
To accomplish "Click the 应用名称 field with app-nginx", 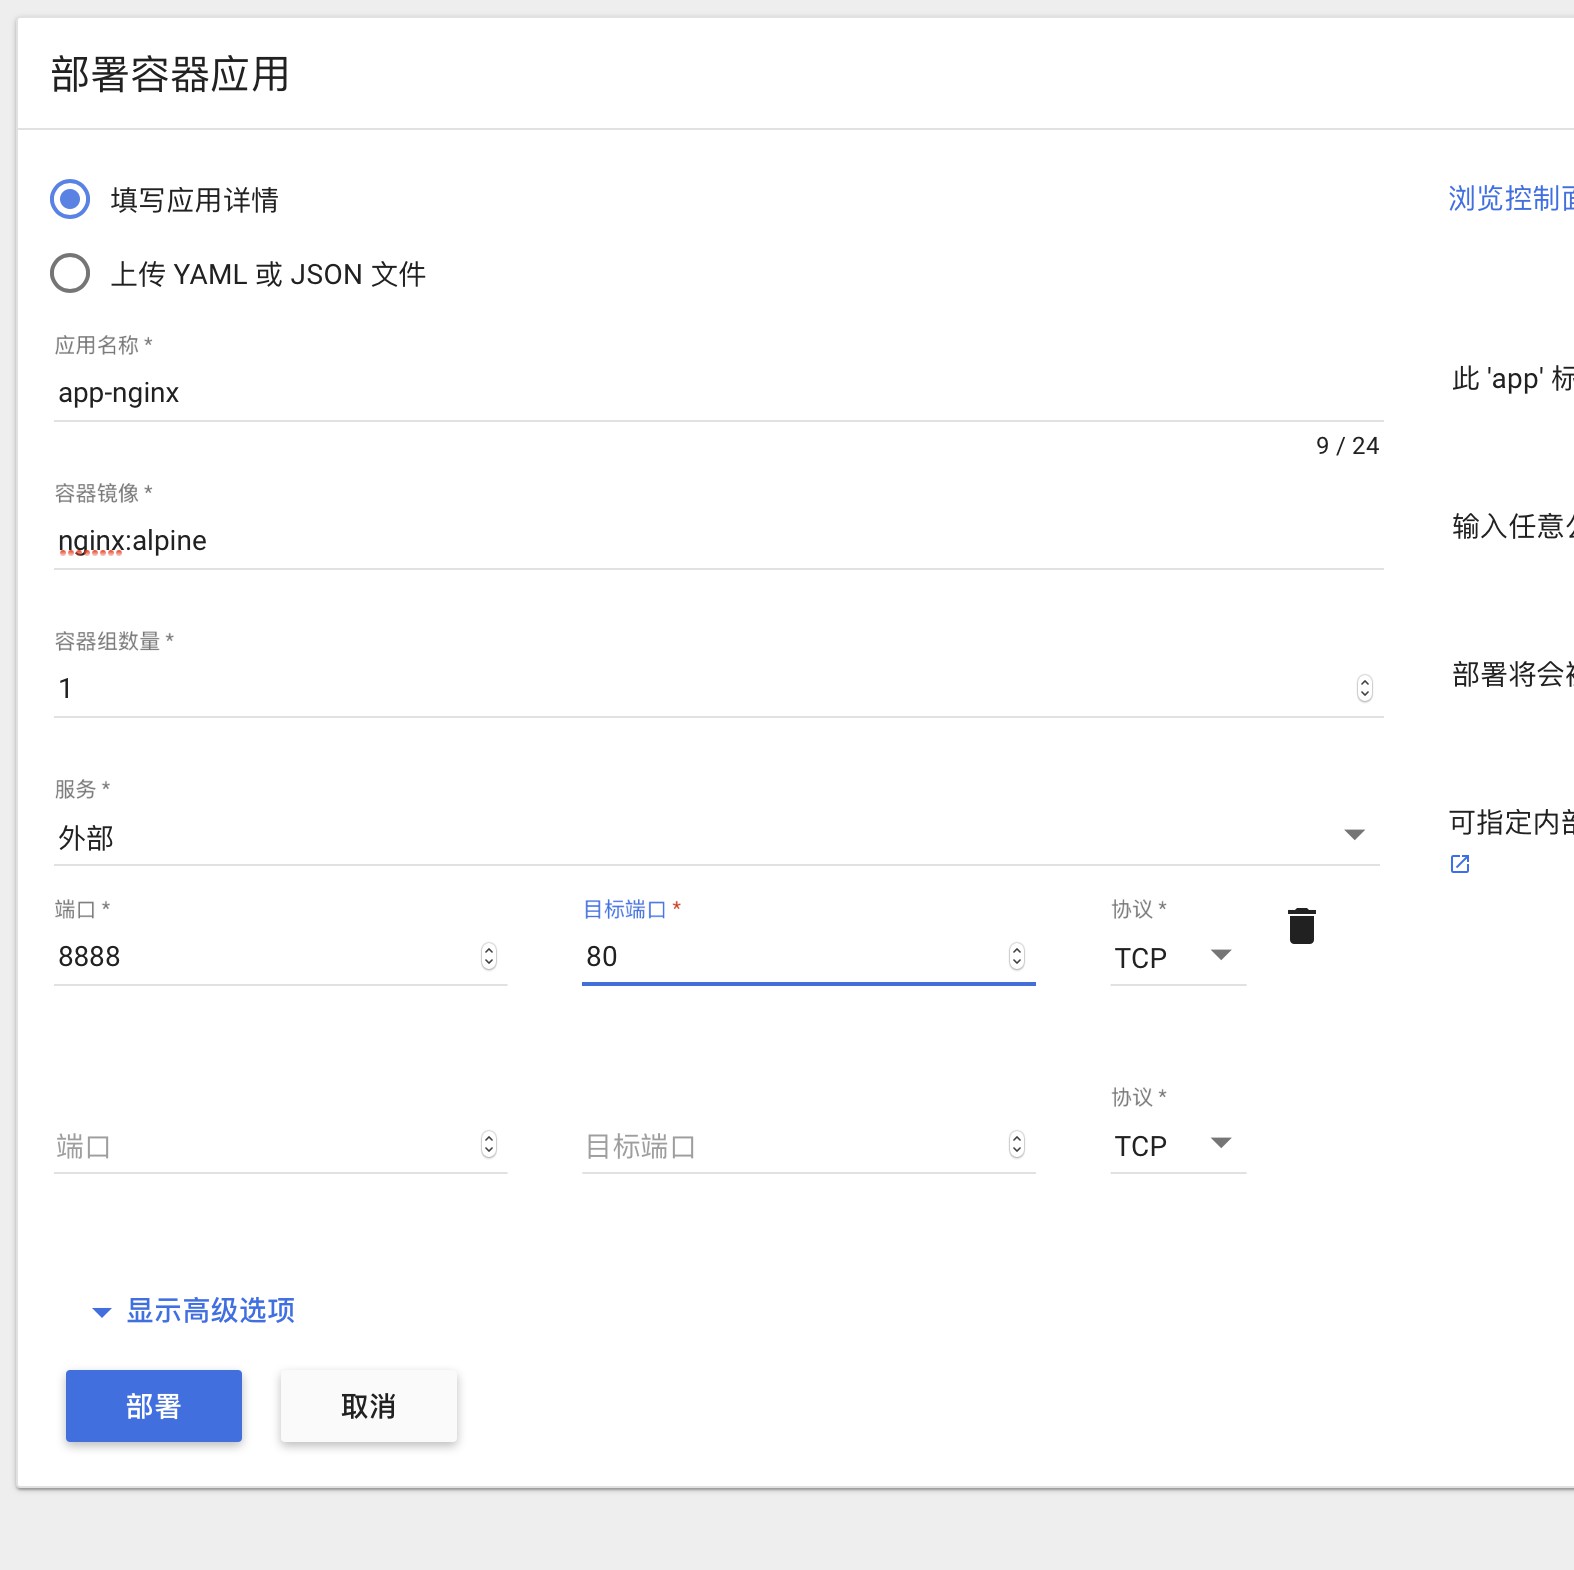I will pos(719,393).
